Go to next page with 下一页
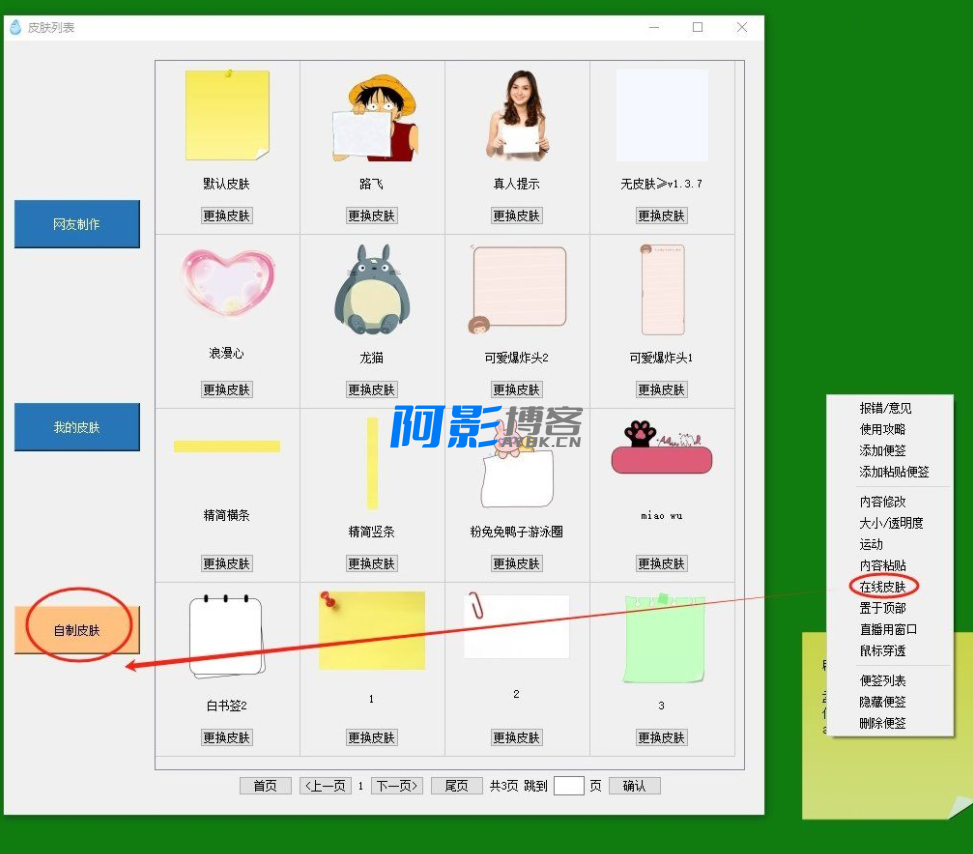 397,786
